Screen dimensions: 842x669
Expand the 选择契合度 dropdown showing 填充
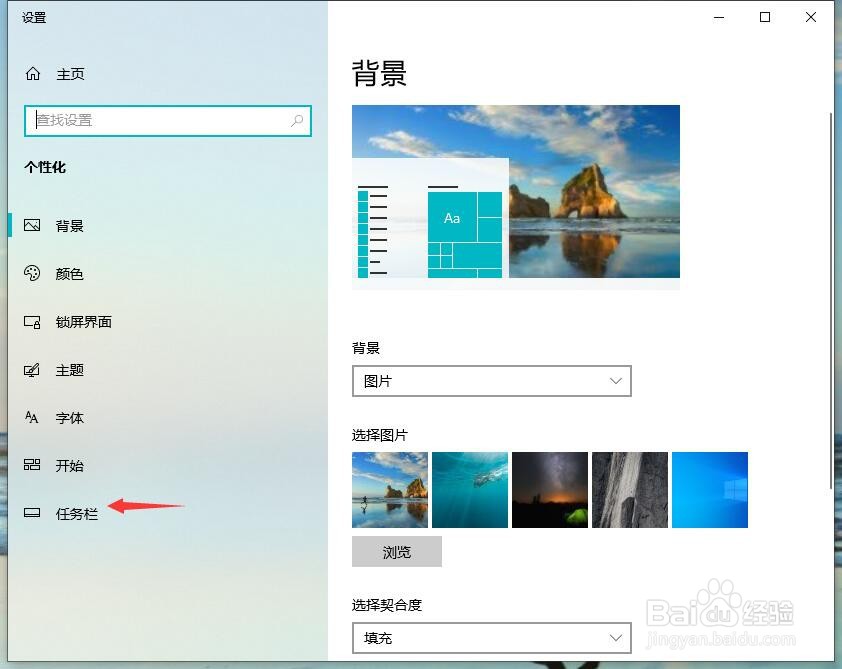coord(491,638)
